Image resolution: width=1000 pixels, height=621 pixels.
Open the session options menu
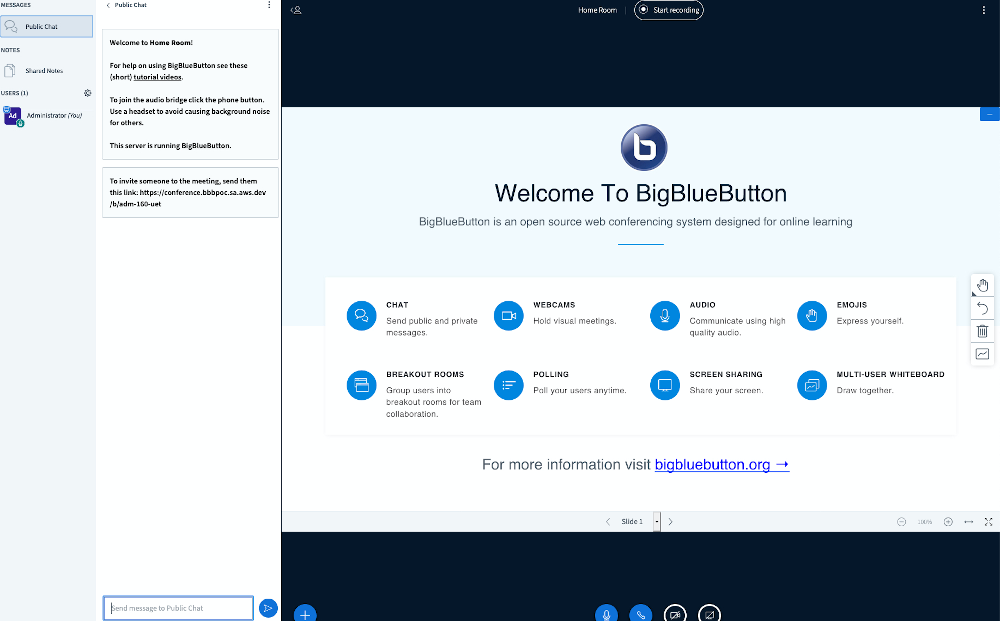coord(984,10)
